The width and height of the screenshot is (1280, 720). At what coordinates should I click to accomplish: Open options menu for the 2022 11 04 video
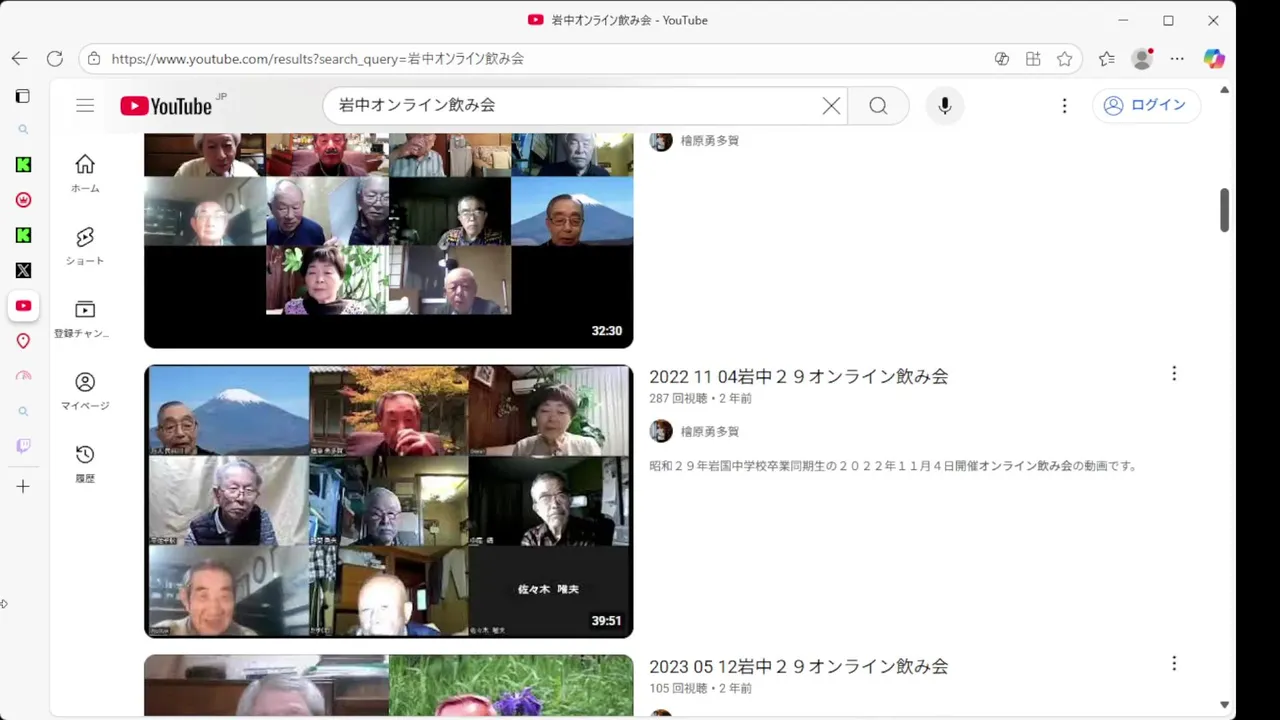tap(1174, 374)
